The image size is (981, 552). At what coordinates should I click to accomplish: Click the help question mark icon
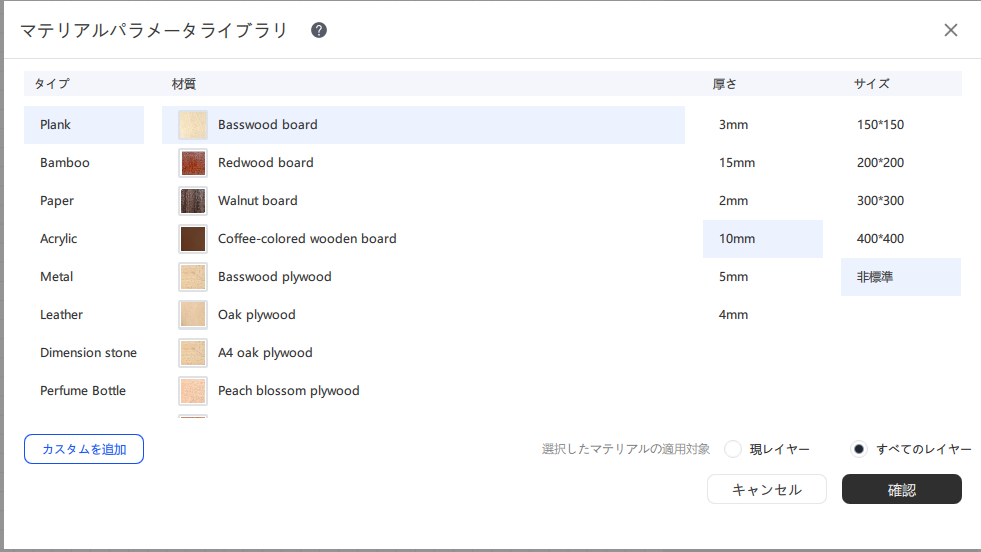[x=319, y=30]
